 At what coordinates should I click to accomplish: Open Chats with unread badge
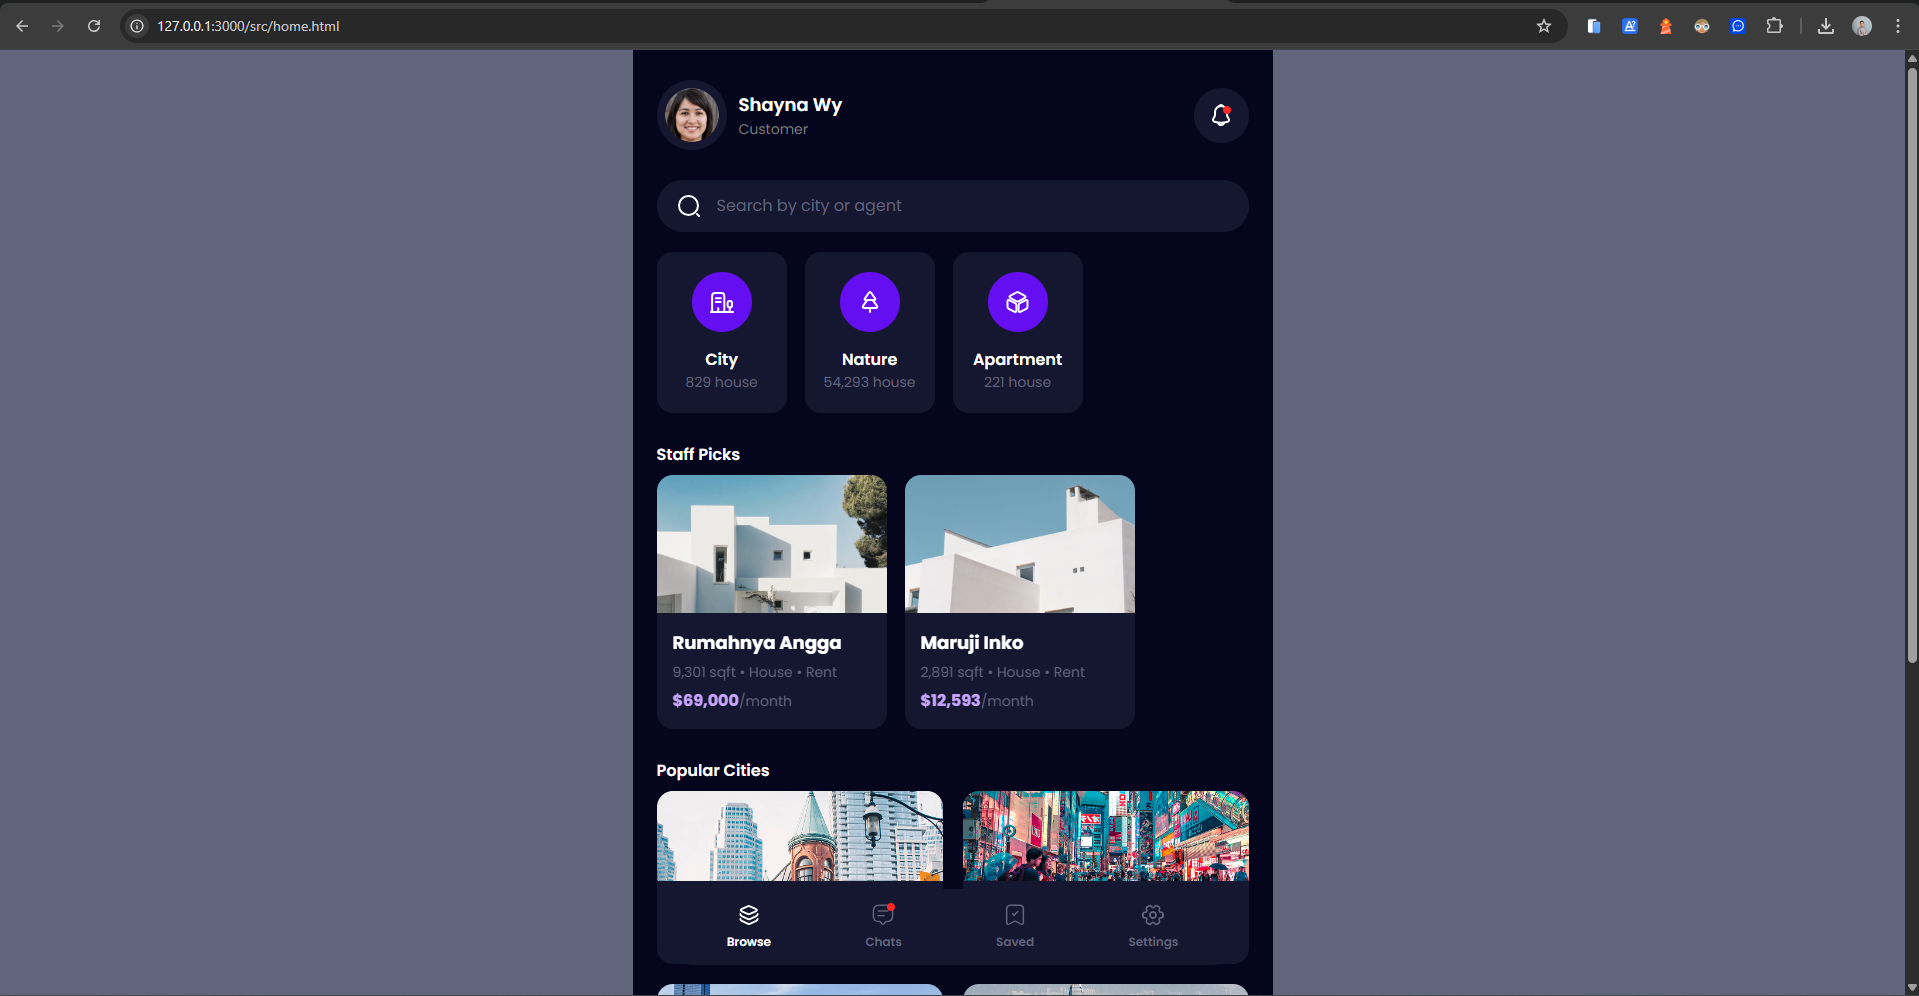click(x=882, y=914)
